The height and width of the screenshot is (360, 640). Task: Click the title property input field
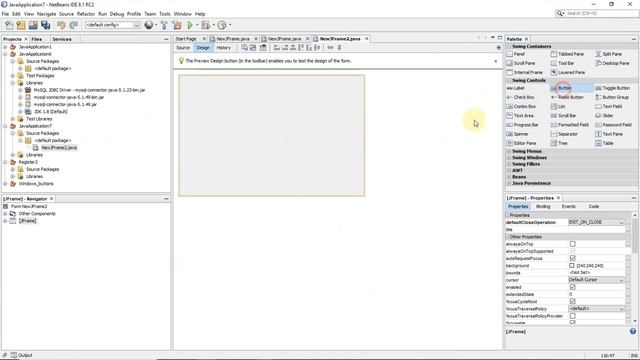click(x=596, y=230)
